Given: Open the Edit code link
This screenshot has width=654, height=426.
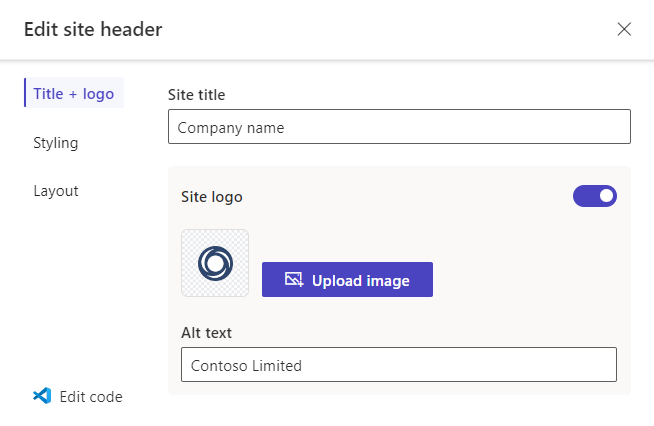Looking at the screenshot, I should (91, 397).
